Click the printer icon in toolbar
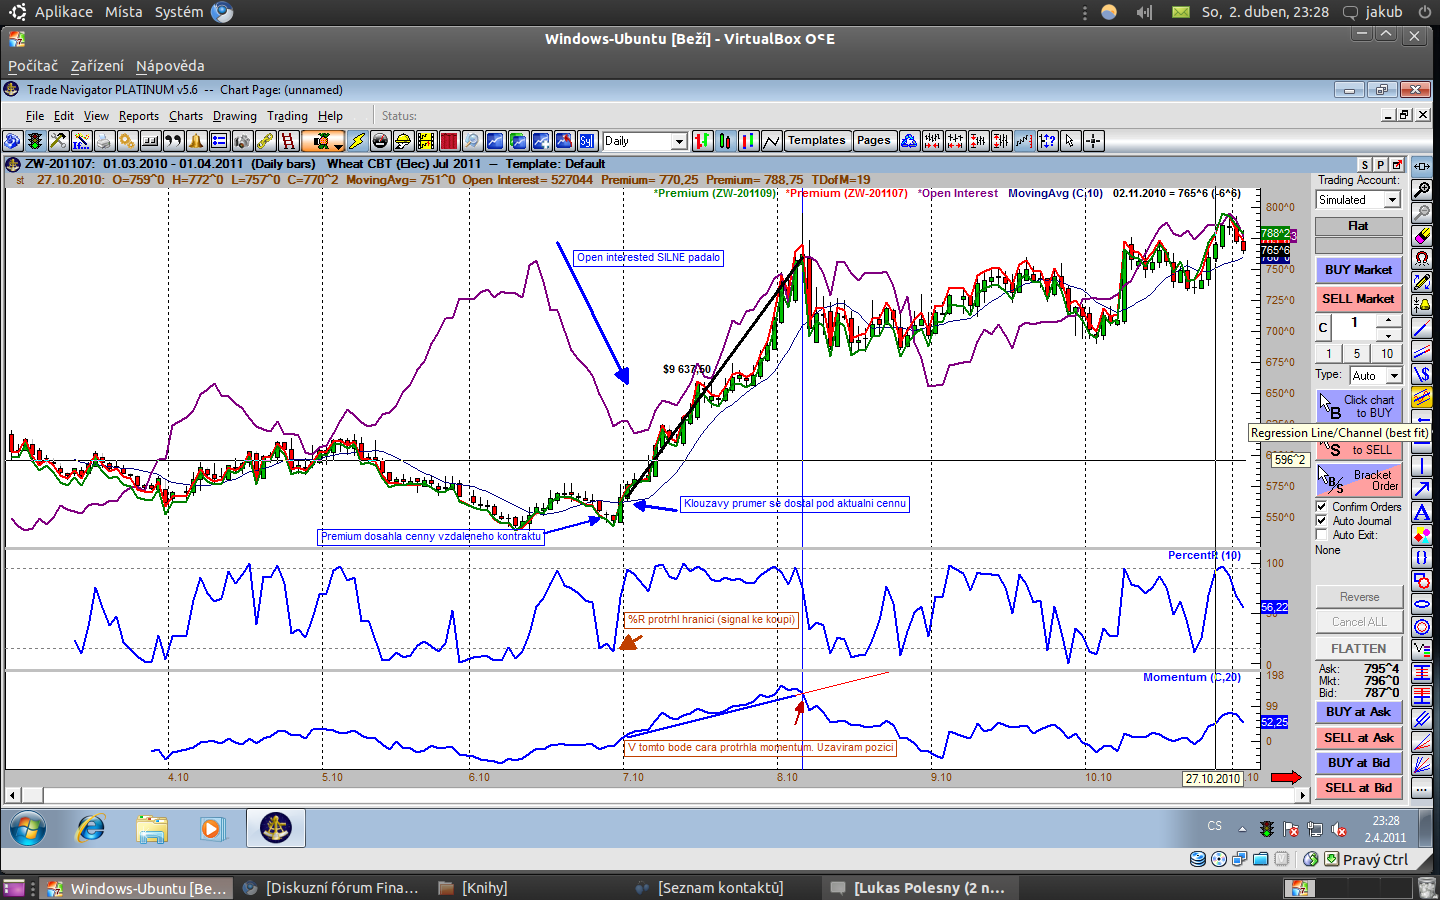 click(104, 141)
